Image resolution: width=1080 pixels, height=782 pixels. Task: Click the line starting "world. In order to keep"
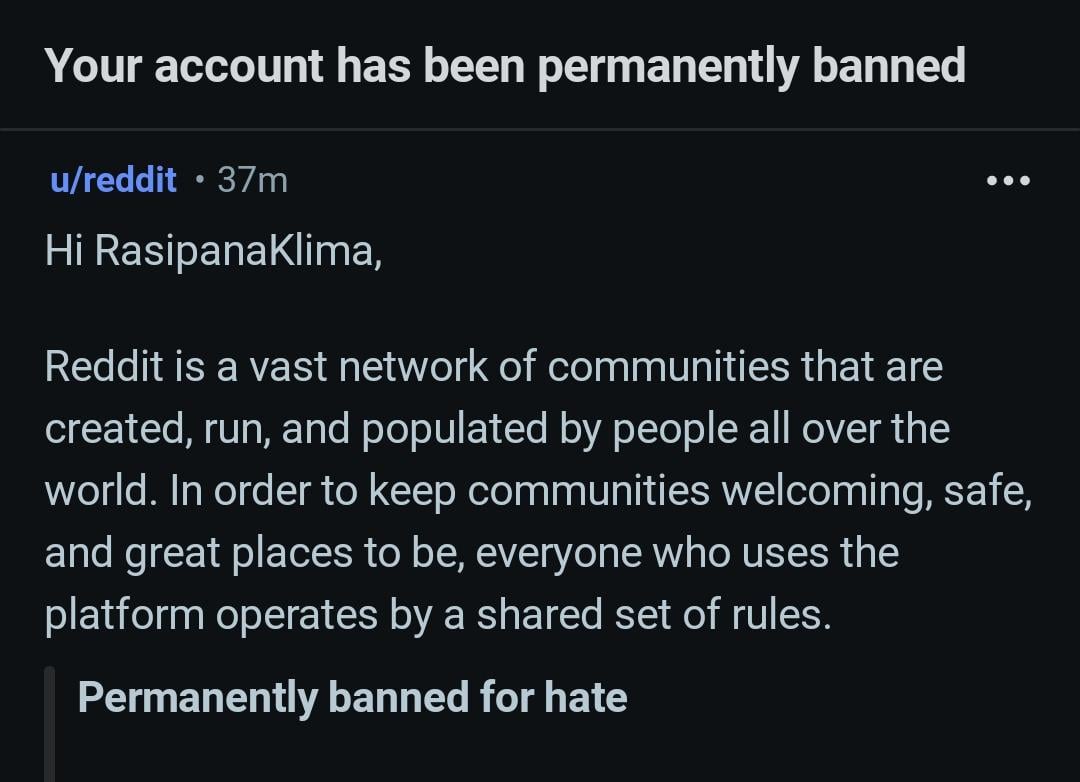(537, 491)
